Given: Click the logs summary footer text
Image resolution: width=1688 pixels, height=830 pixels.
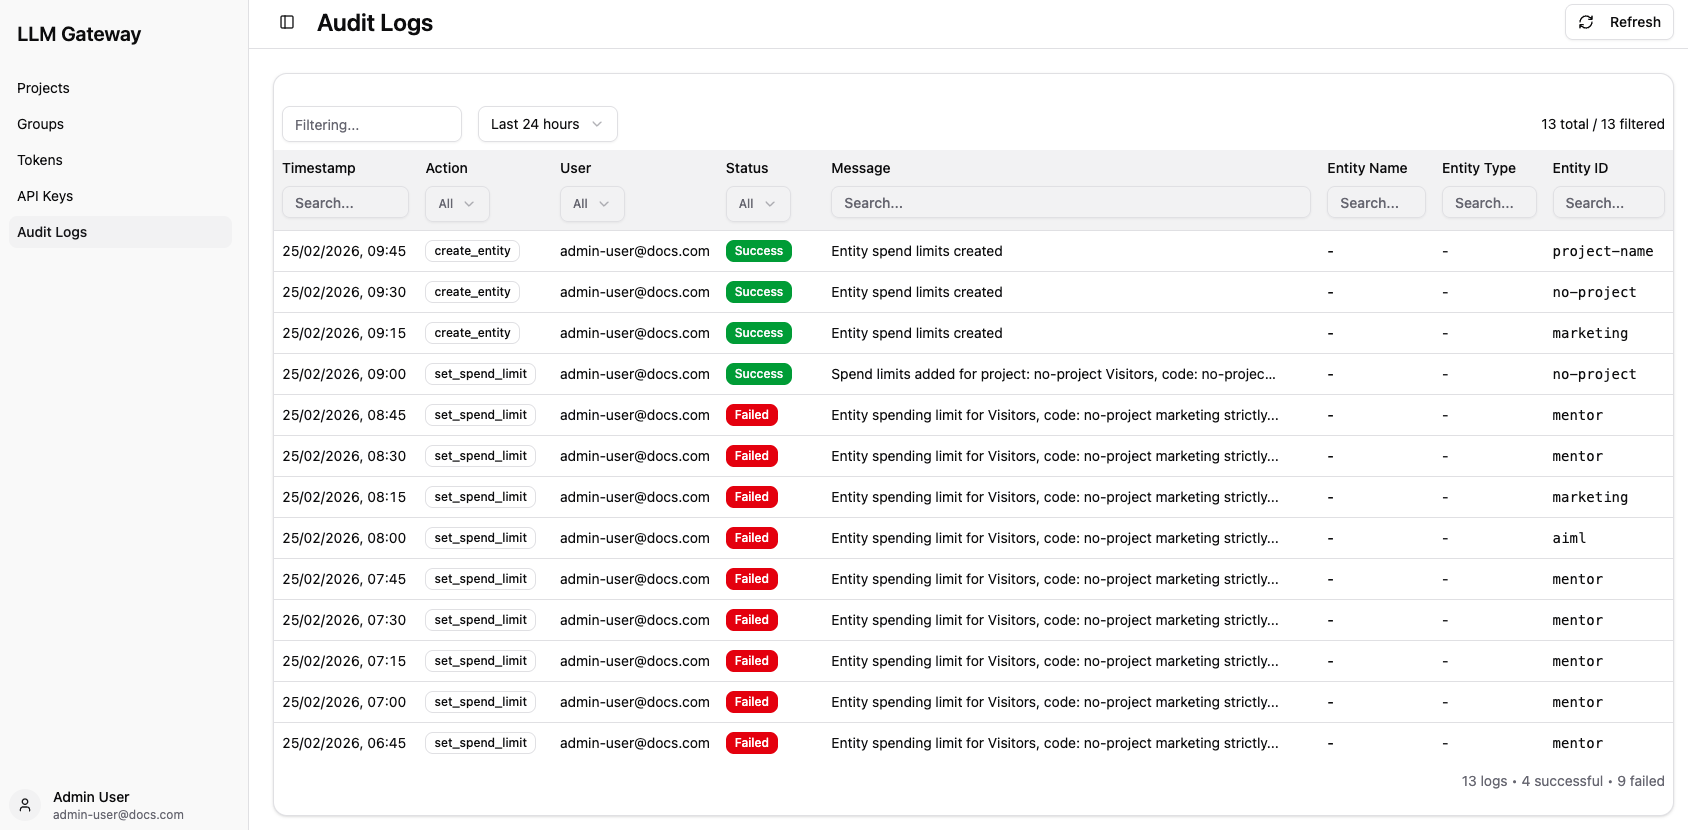Looking at the screenshot, I should [x=1563, y=781].
